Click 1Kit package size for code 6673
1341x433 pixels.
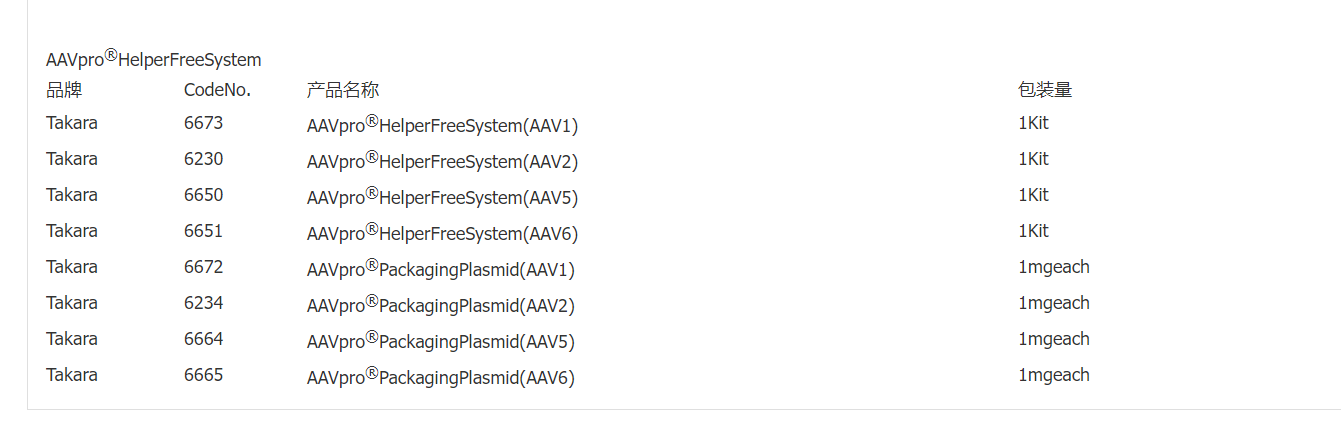(x=1033, y=123)
